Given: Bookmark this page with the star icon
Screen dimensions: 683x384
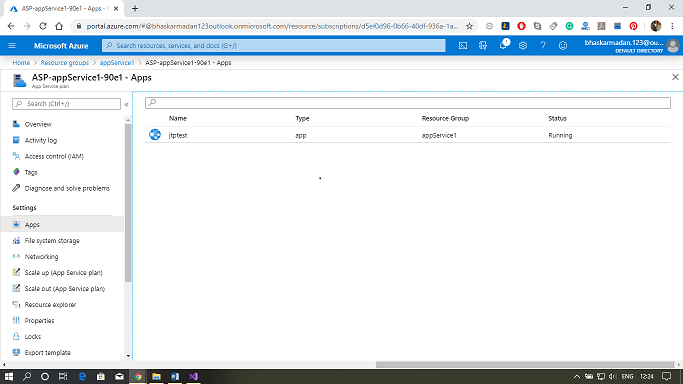Looking at the screenshot, I should click(x=469, y=26).
